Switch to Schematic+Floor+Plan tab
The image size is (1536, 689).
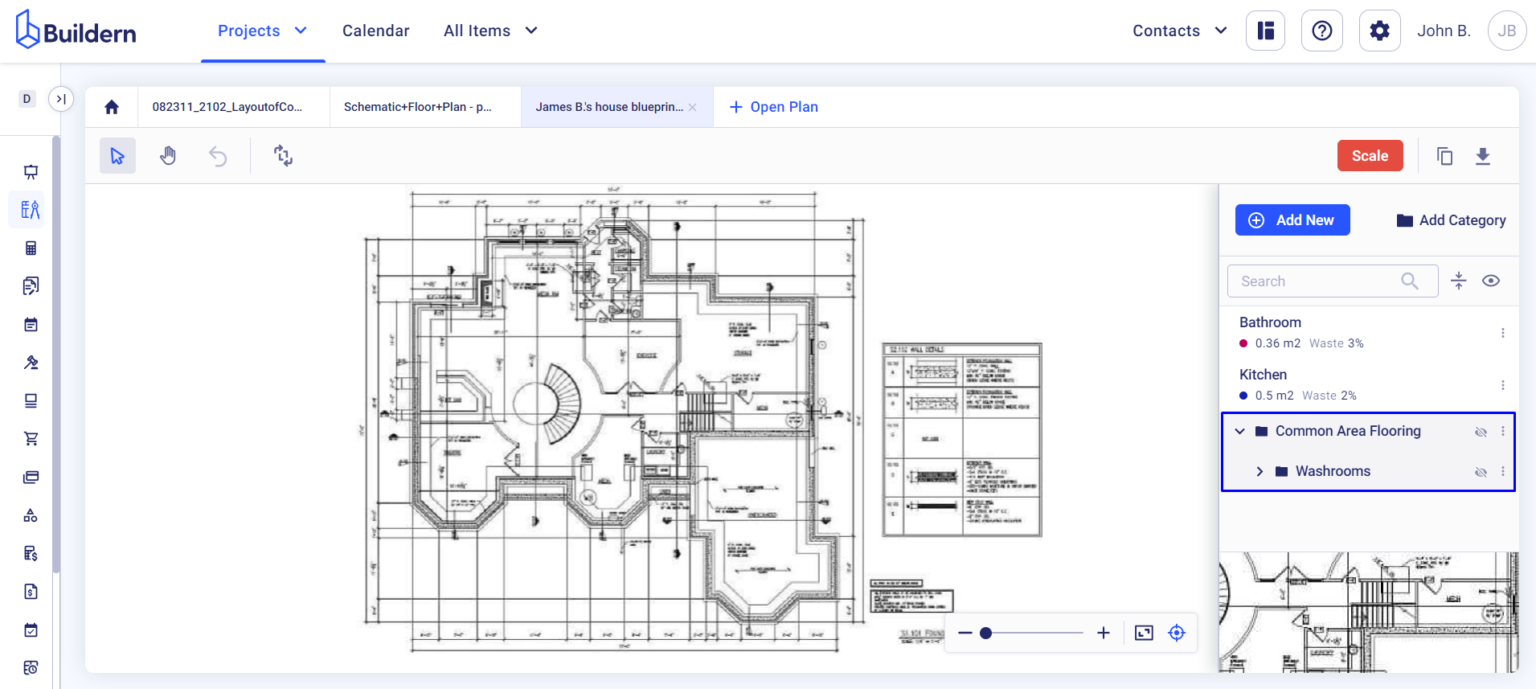point(418,107)
